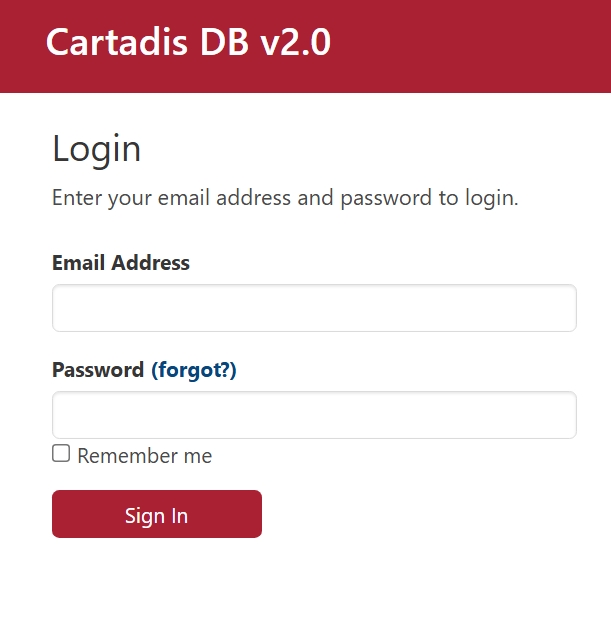Viewport: 611px width, 642px height.
Task: Click the field below the Password label
Action: pyautogui.click(x=314, y=415)
